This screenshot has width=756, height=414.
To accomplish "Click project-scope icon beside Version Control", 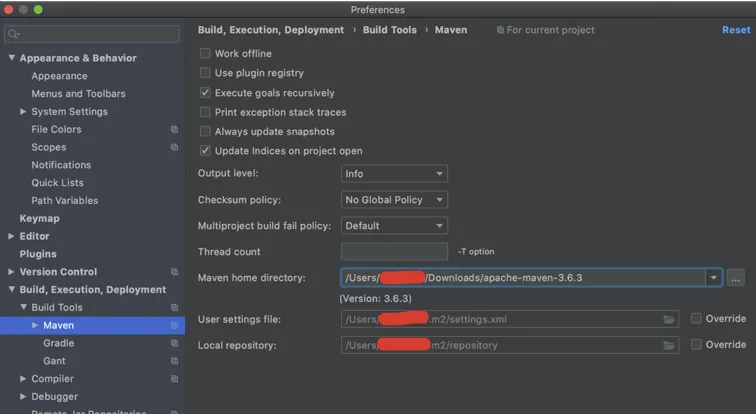I will pyautogui.click(x=174, y=272).
